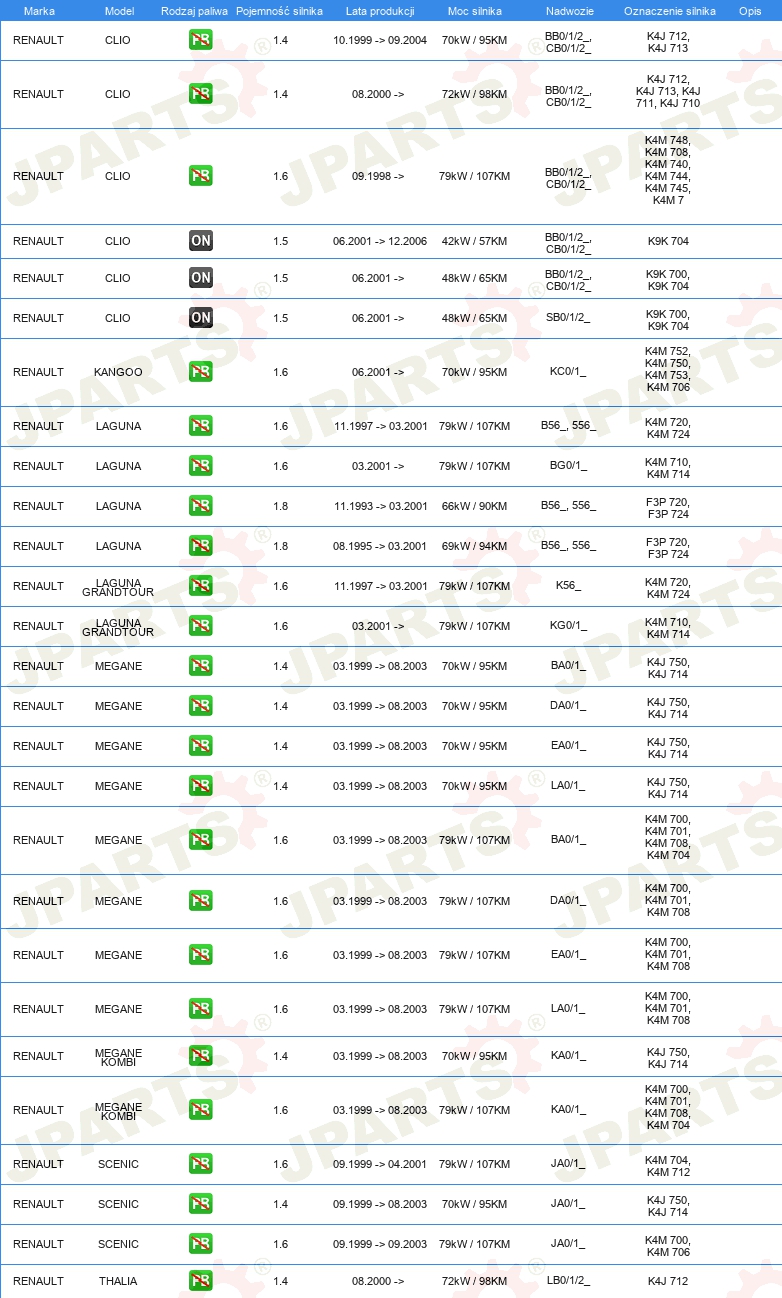Click the Opis column header
This screenshot has width=782, height=1298.
[750, 11]
